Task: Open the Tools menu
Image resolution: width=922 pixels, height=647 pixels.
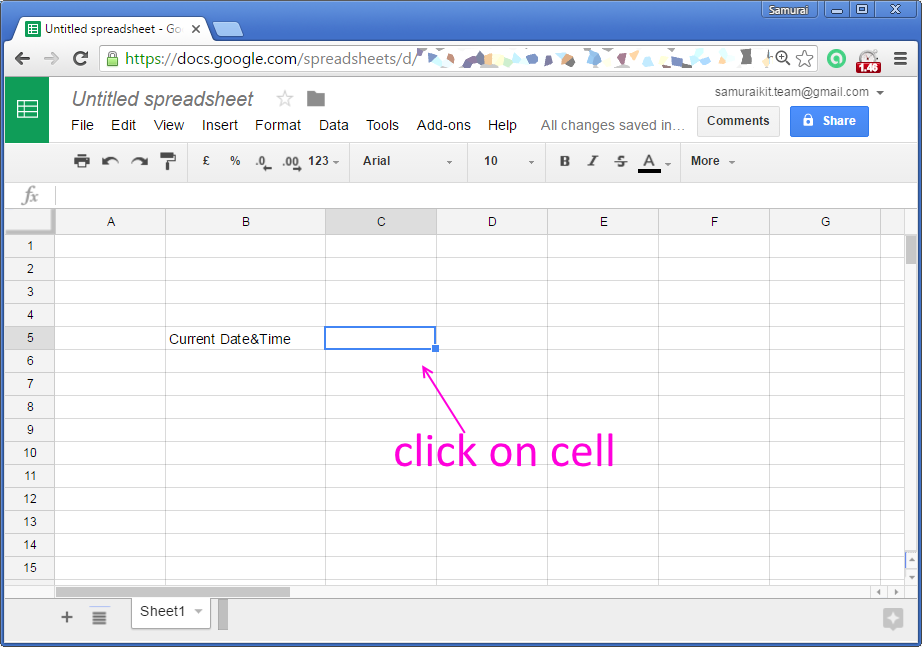Action: pos(382,125)
